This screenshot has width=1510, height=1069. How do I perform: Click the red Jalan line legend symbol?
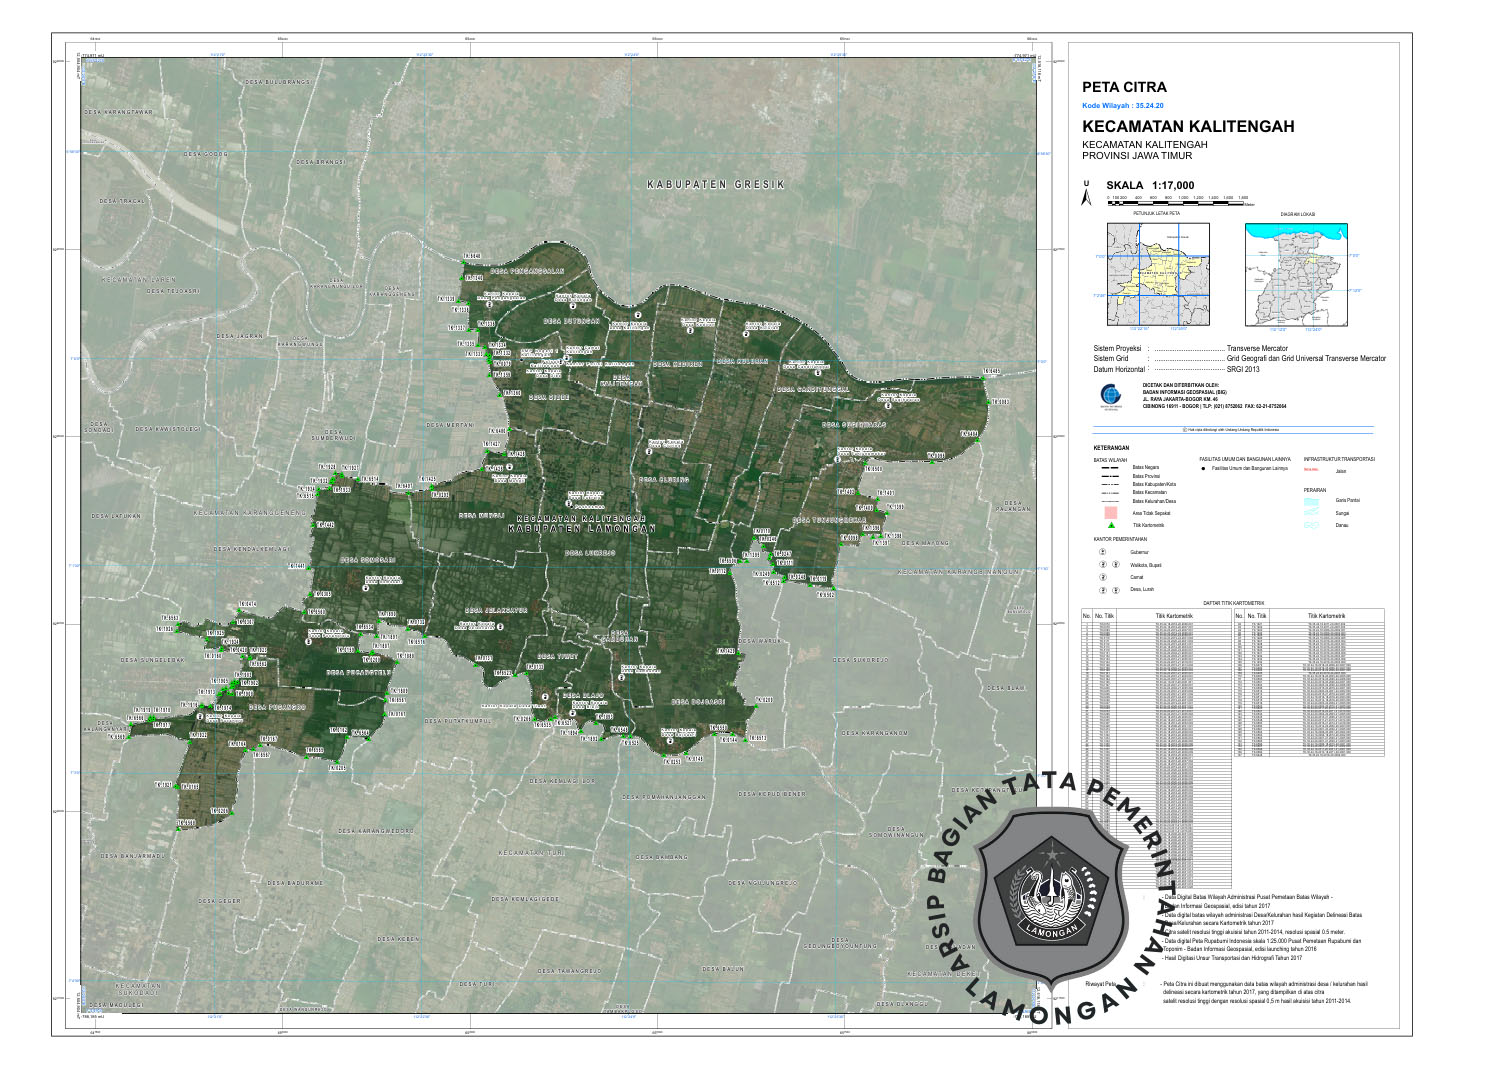[x=1311, y=470]
